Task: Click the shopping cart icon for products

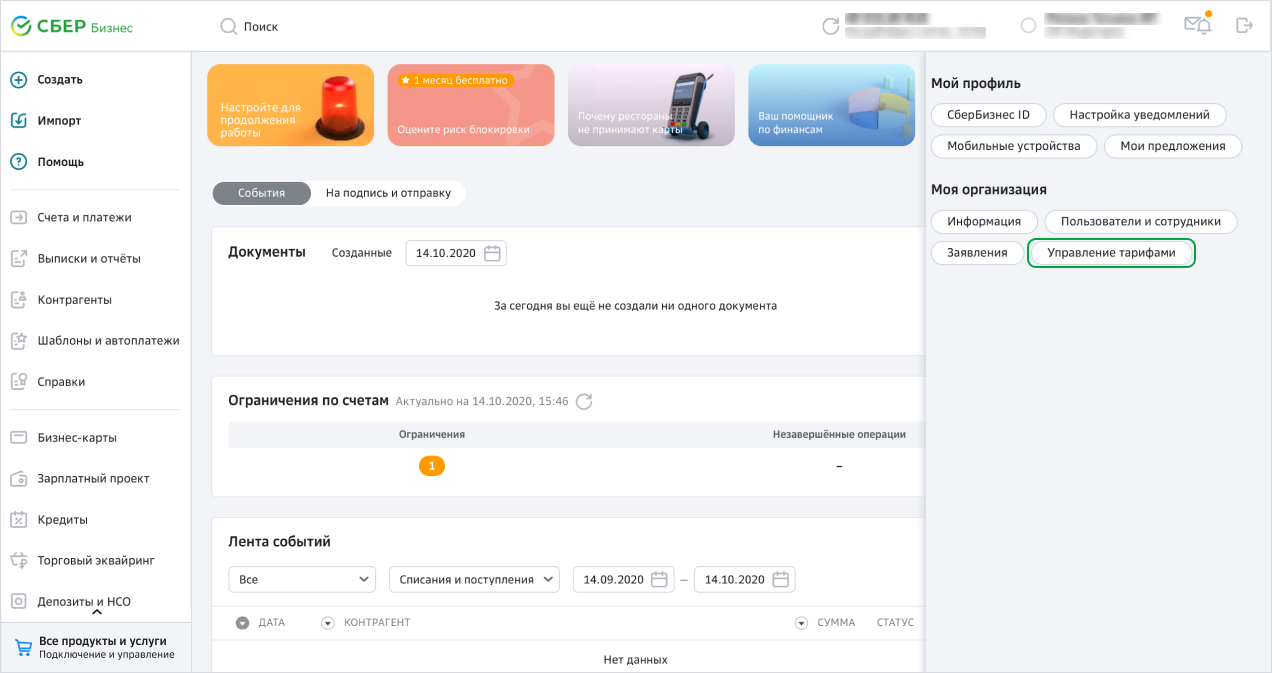Action: [23, 647]
